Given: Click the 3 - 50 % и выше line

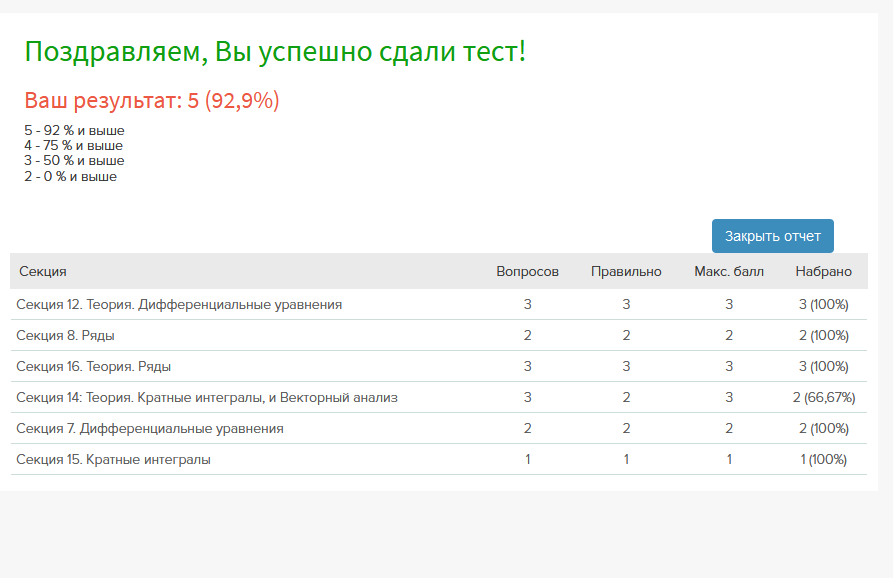Looking at the screenshot, I should click(74, 161).
